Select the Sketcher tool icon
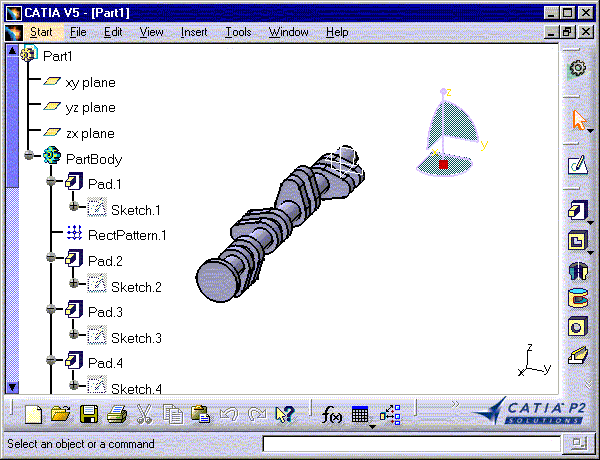 [x=577, y=166]
